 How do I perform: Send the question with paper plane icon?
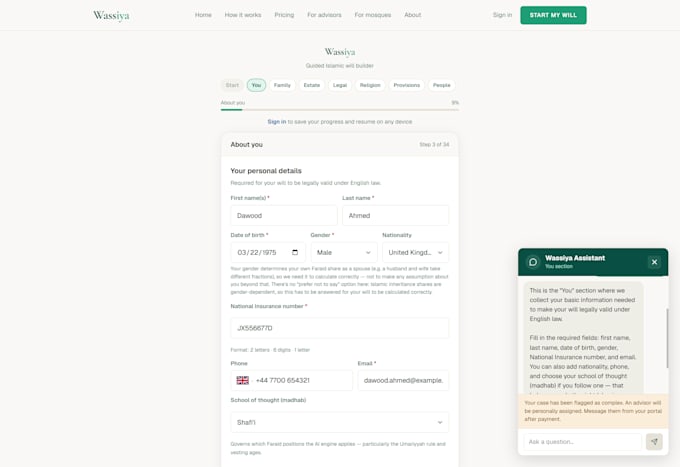654,441
